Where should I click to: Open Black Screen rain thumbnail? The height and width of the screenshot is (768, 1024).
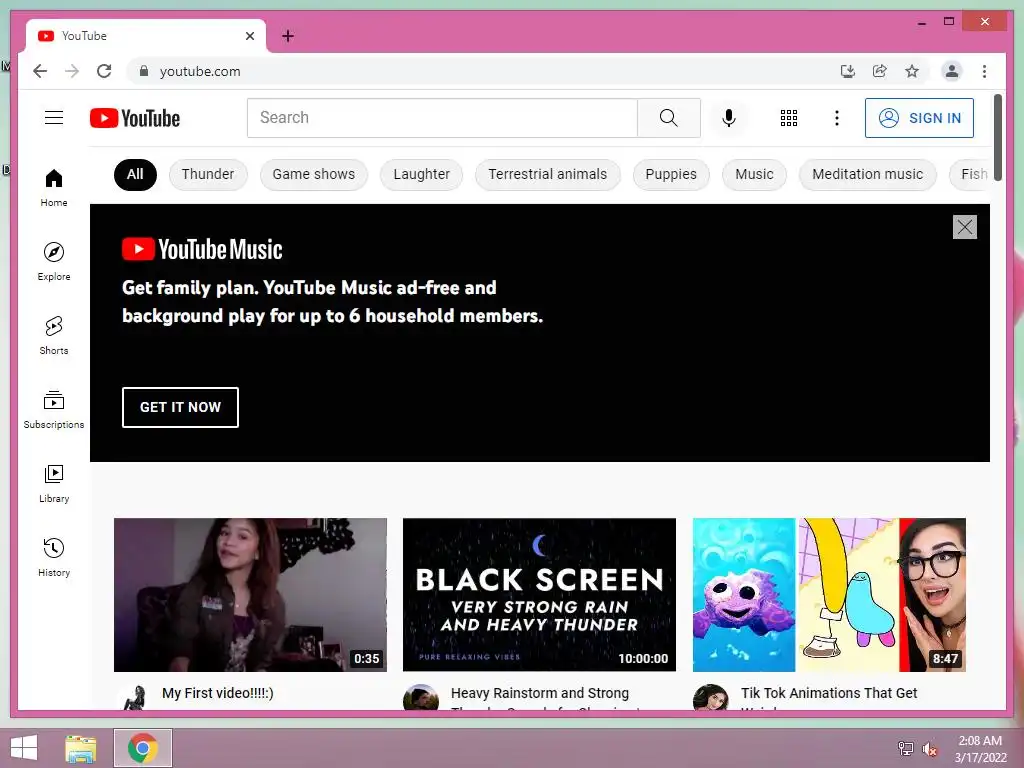pyautogui.click(x=539, y=595)
